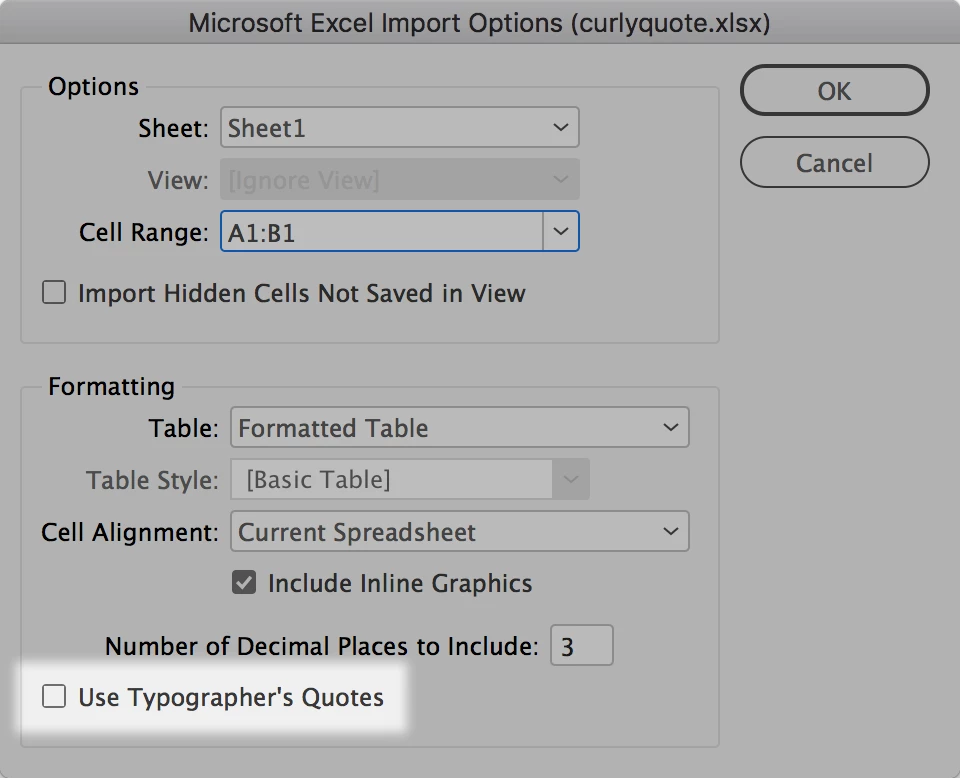Click the Formatting group heading
The width and height of the screenshot is (960, 778).
coord(111,386)
